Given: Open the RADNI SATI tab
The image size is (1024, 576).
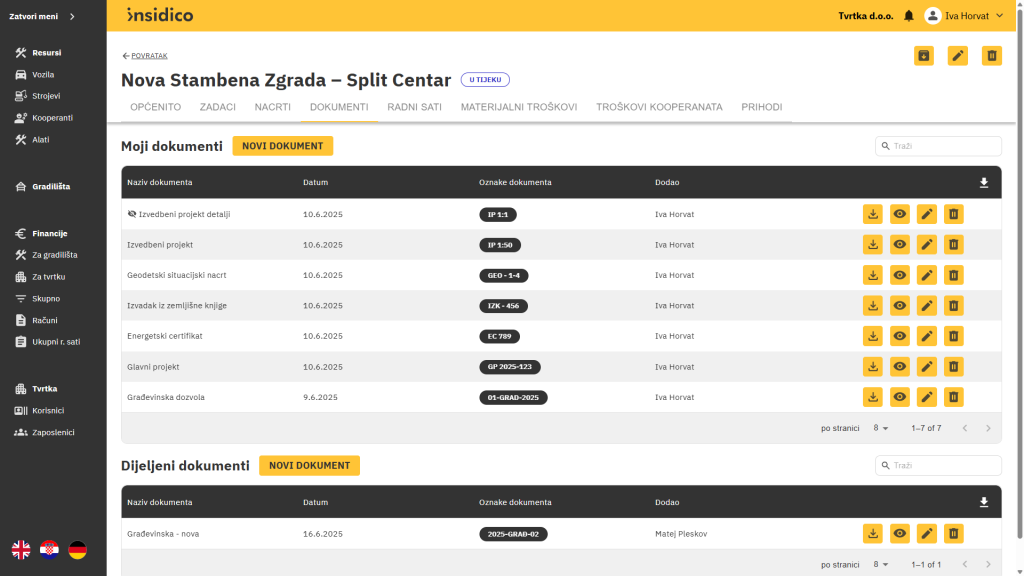Looking at the screenshot, I should tap(414, 107).
